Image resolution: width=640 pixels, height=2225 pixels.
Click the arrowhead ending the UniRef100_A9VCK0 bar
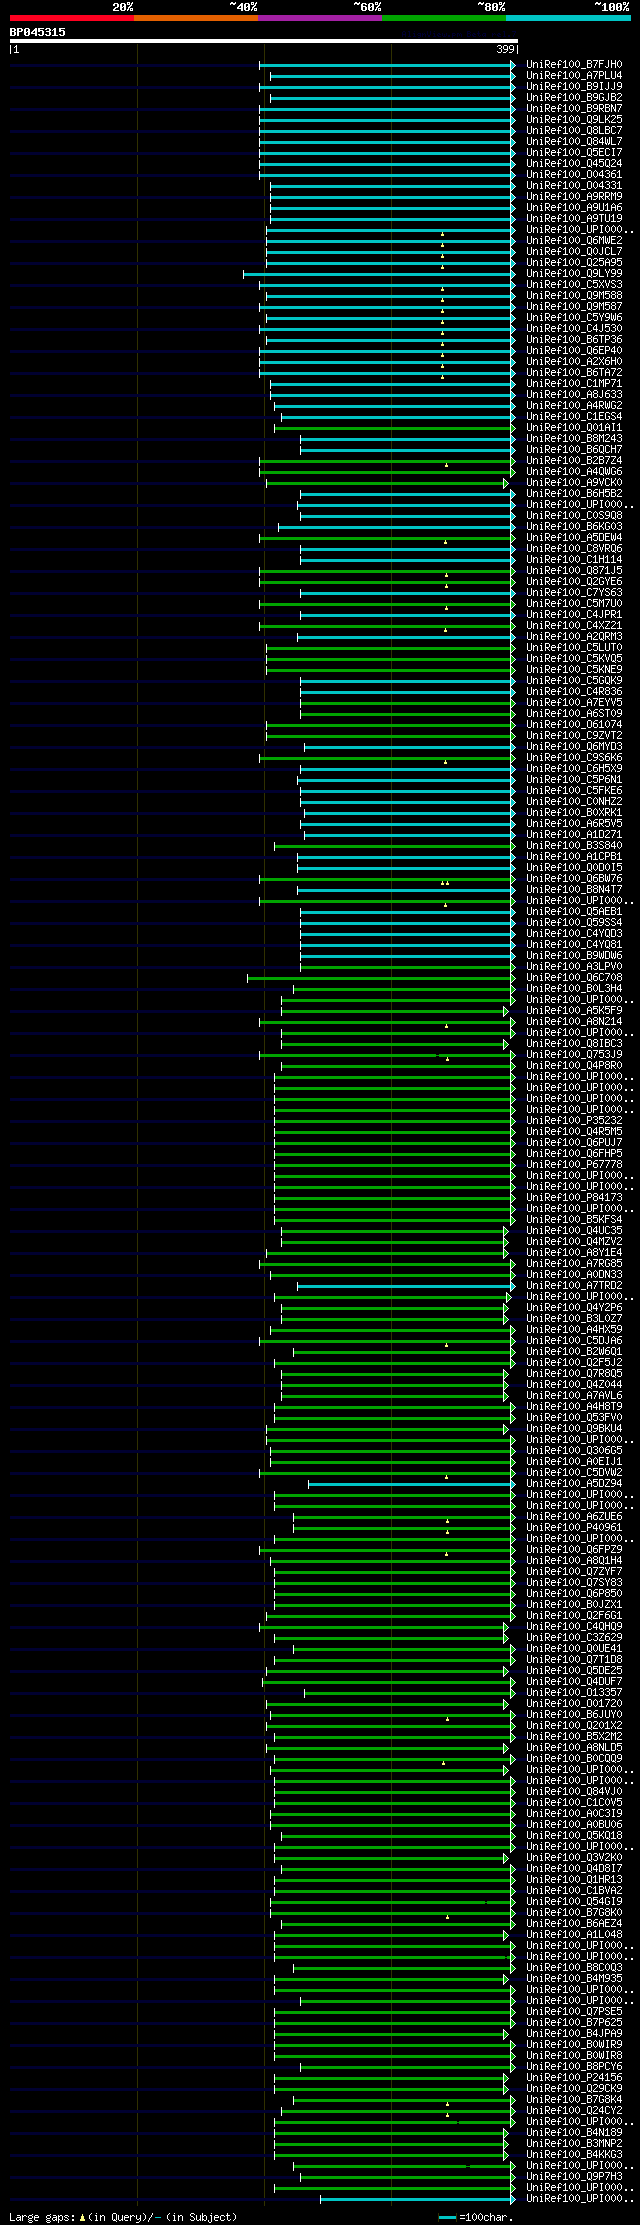tap(506, 483)
